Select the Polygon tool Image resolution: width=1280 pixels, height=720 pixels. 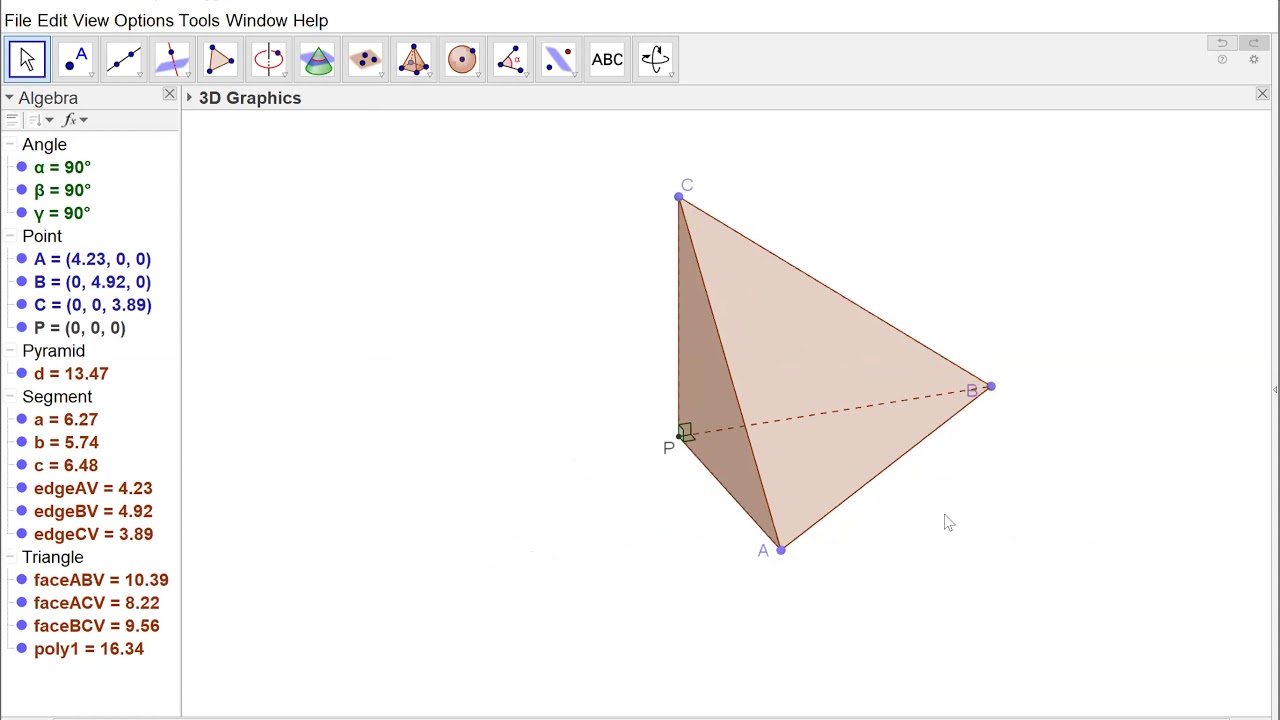point(220,60)
